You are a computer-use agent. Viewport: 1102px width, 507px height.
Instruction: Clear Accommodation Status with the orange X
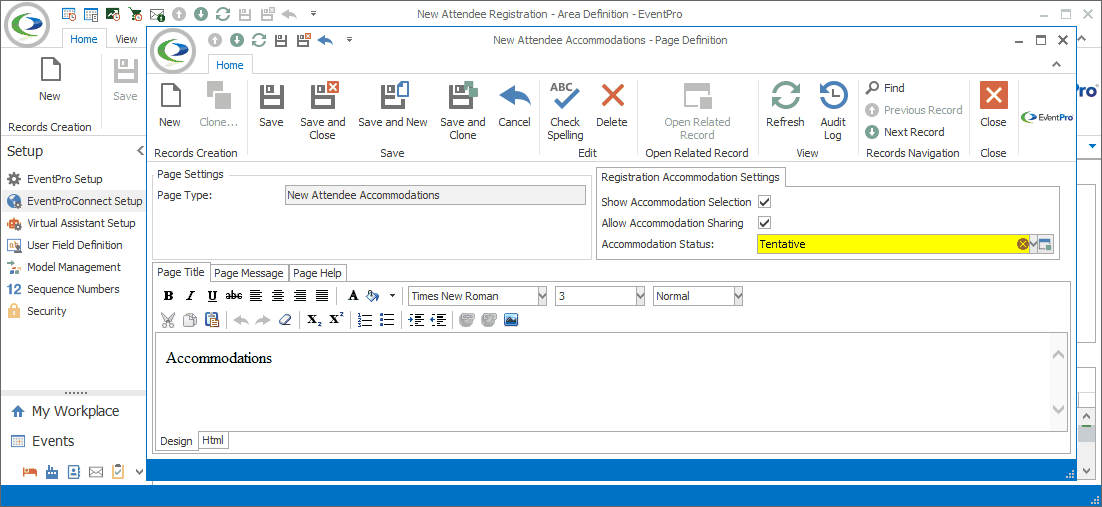pos(1023,244)
